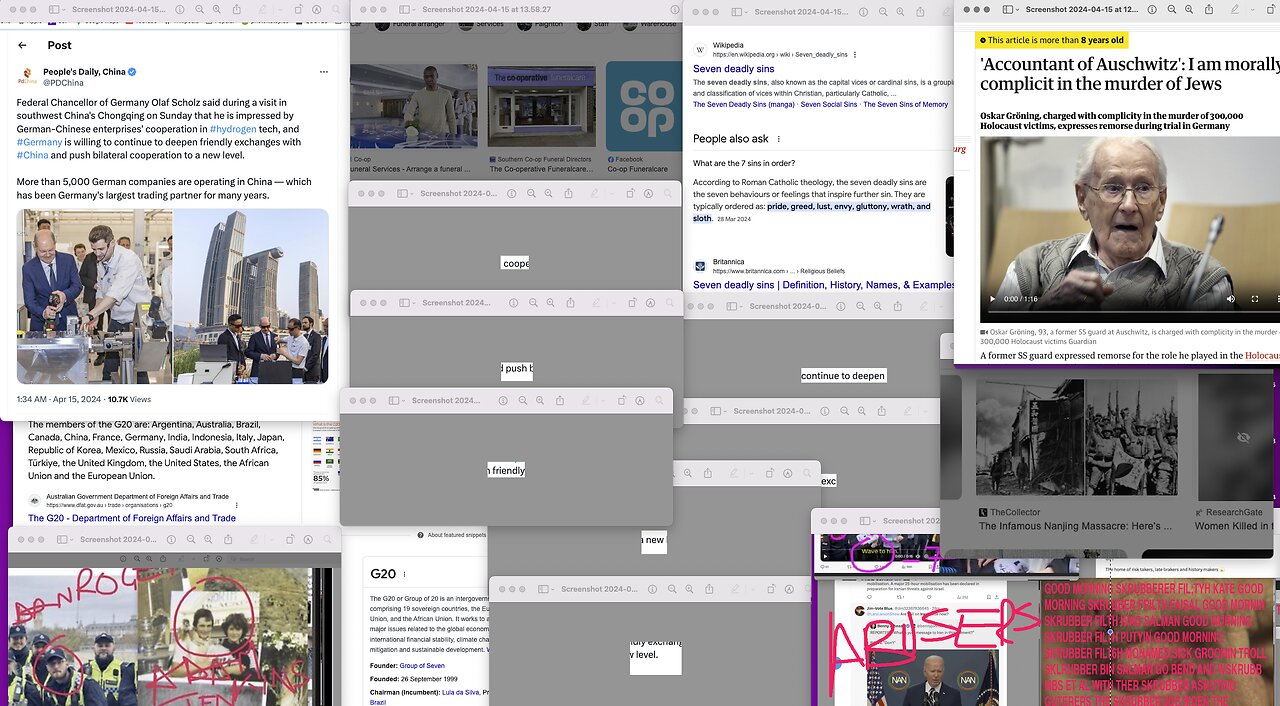Share the 'coope' snippet window image
The image size is (1280, 706).
click(x=568, y=193)
